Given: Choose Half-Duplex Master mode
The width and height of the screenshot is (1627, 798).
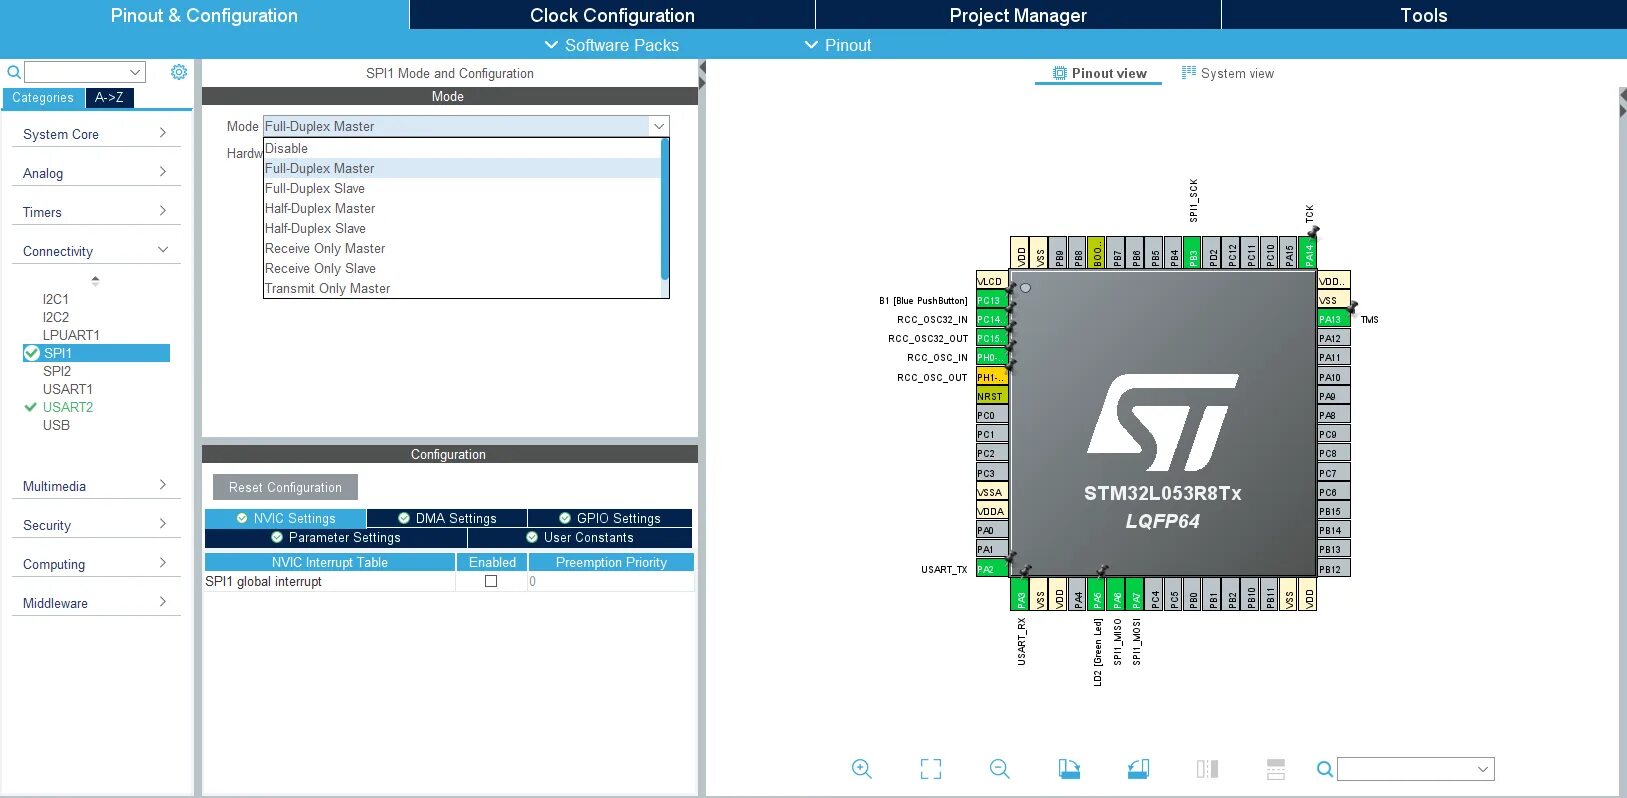Looking at the screenshot, I should pos(461,208).
